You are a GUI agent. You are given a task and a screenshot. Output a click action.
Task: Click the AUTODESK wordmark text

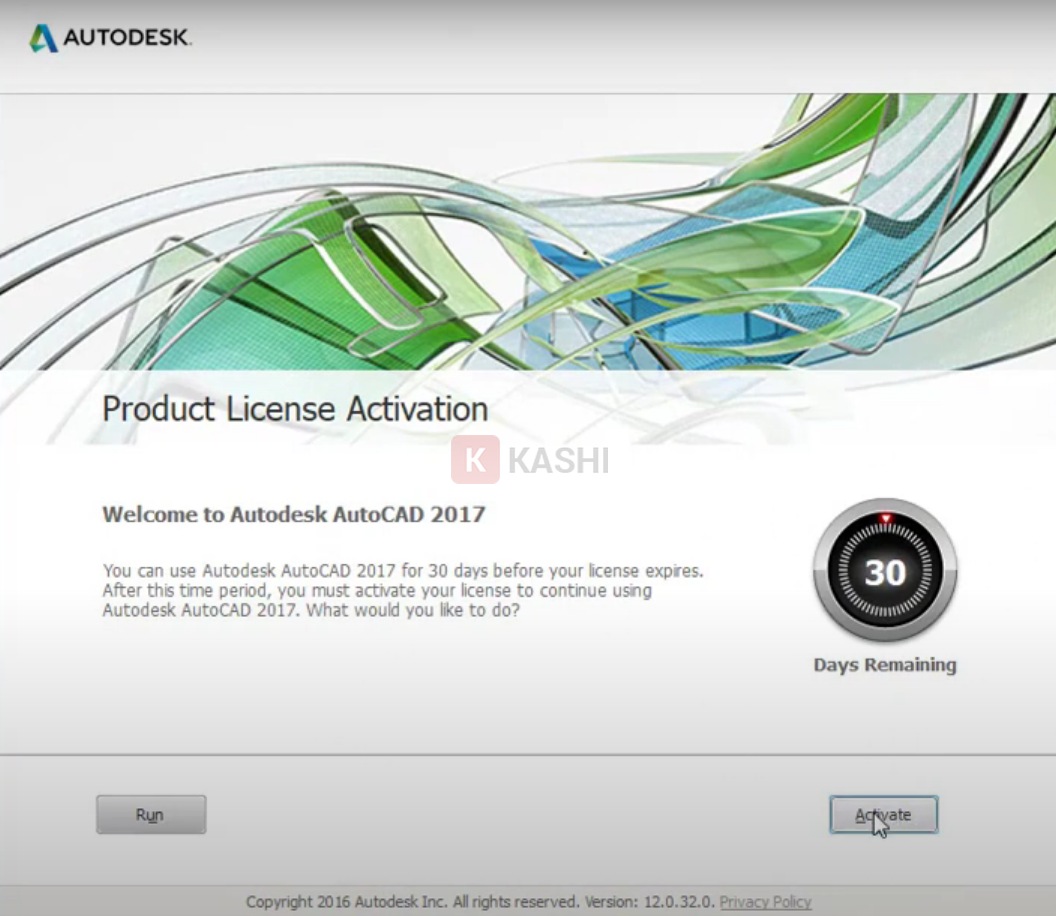[126, 39]
